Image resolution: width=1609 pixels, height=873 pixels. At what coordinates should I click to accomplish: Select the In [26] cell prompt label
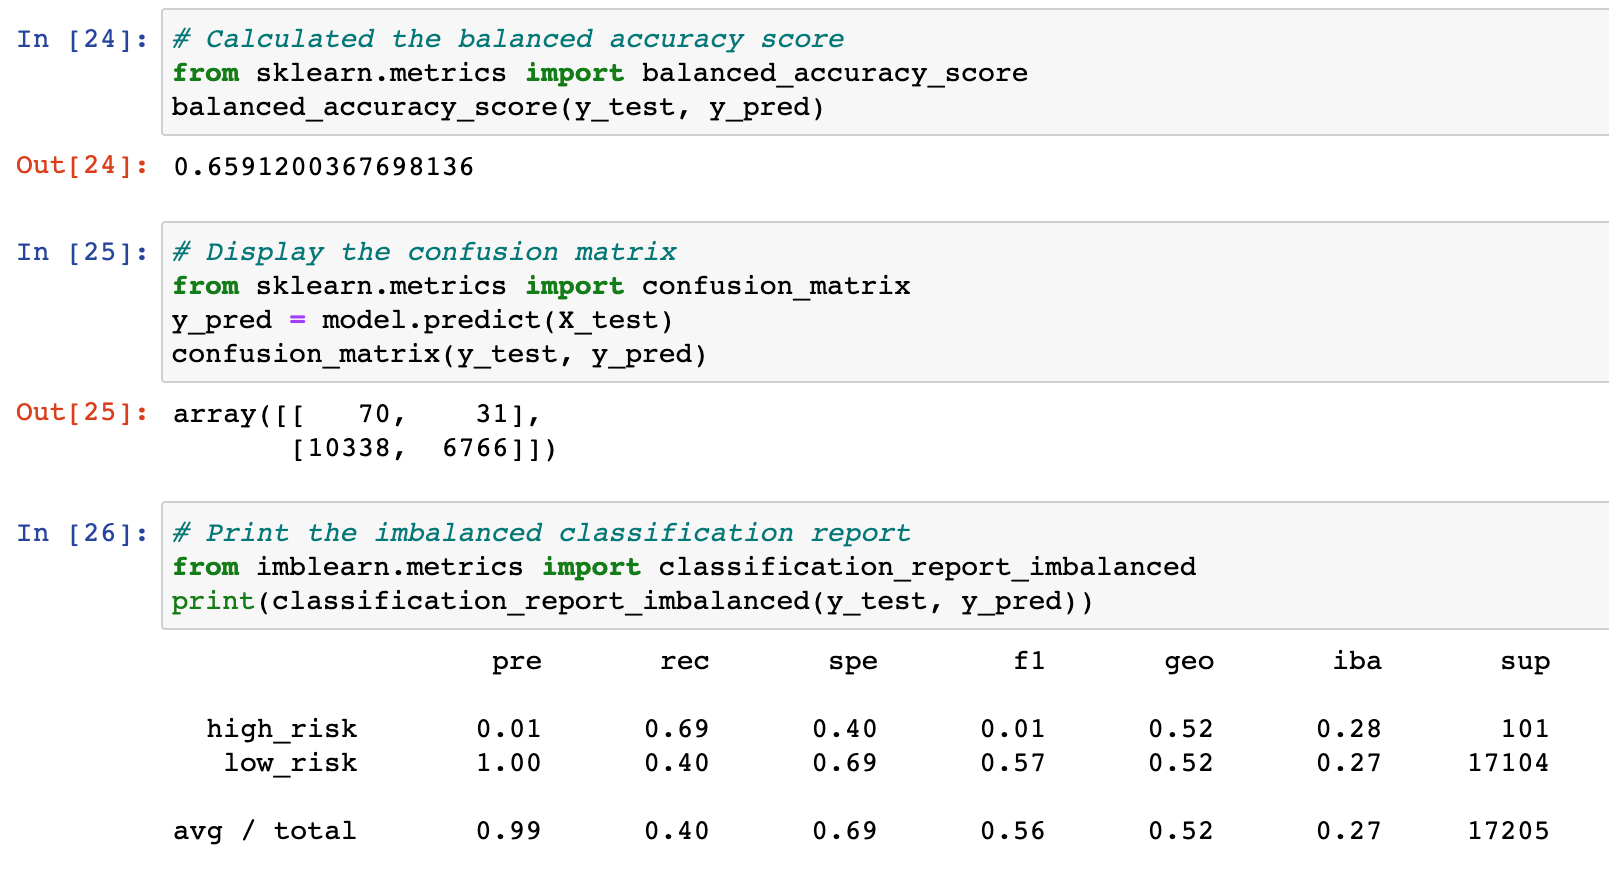coord(82,533)
